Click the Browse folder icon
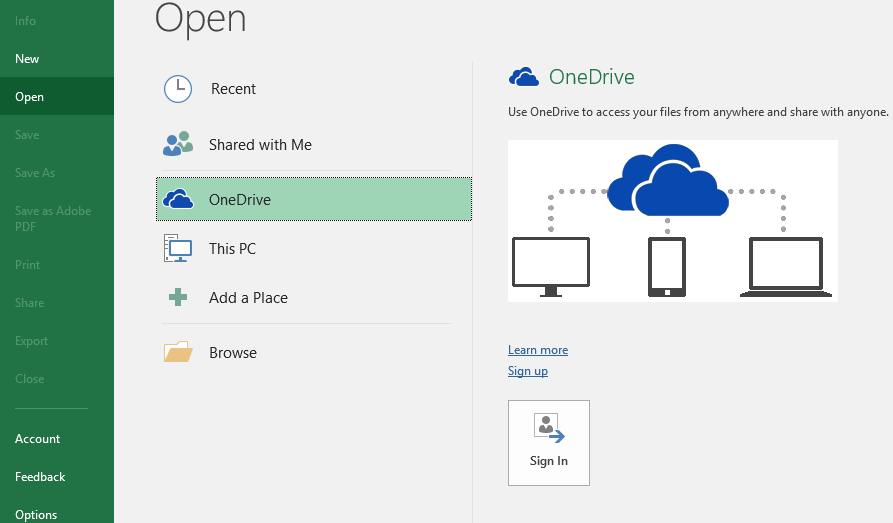 click(177, 352)
